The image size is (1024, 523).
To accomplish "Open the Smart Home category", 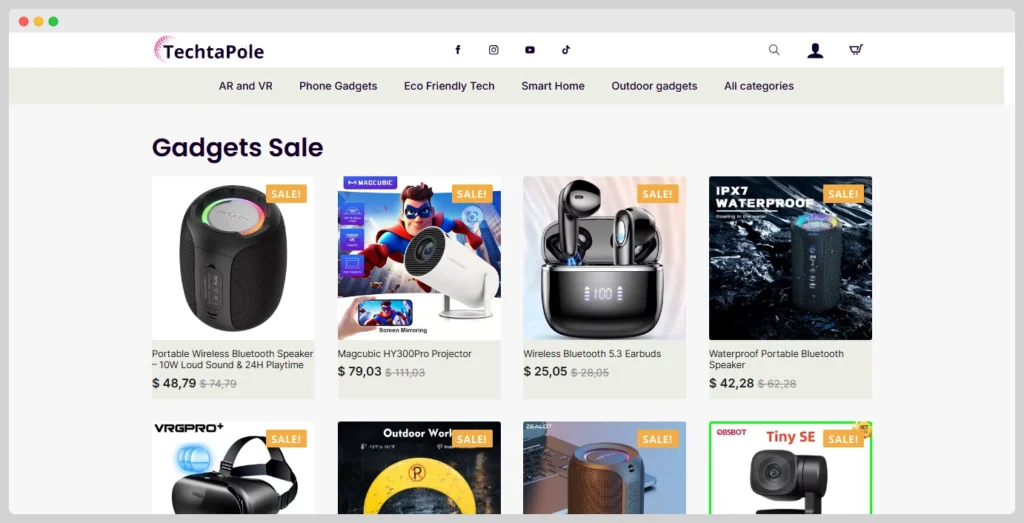I will pos(553,86).
